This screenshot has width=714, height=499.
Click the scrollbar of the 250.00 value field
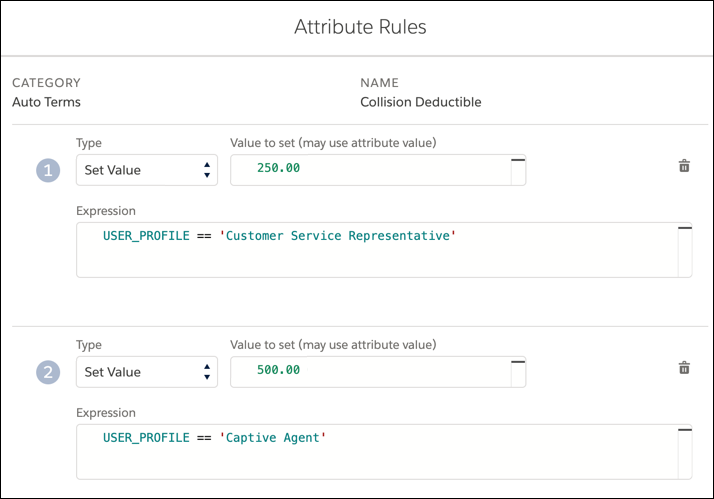pos(518,170)
